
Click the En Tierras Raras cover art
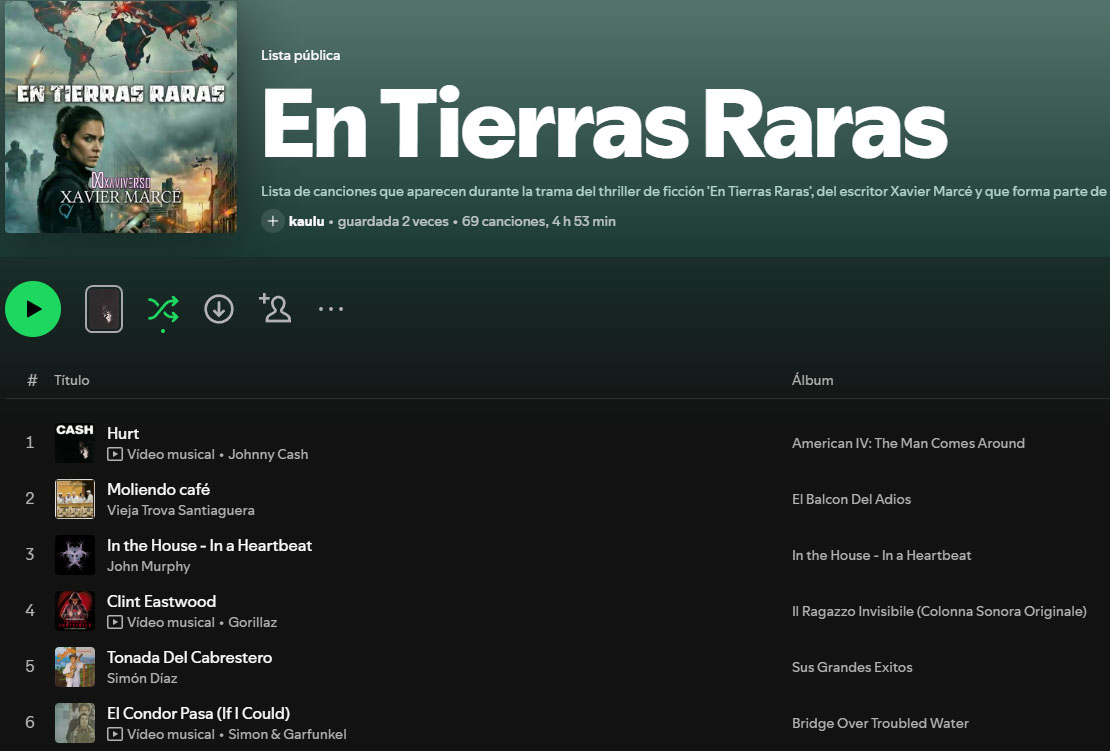coord(120,117)
